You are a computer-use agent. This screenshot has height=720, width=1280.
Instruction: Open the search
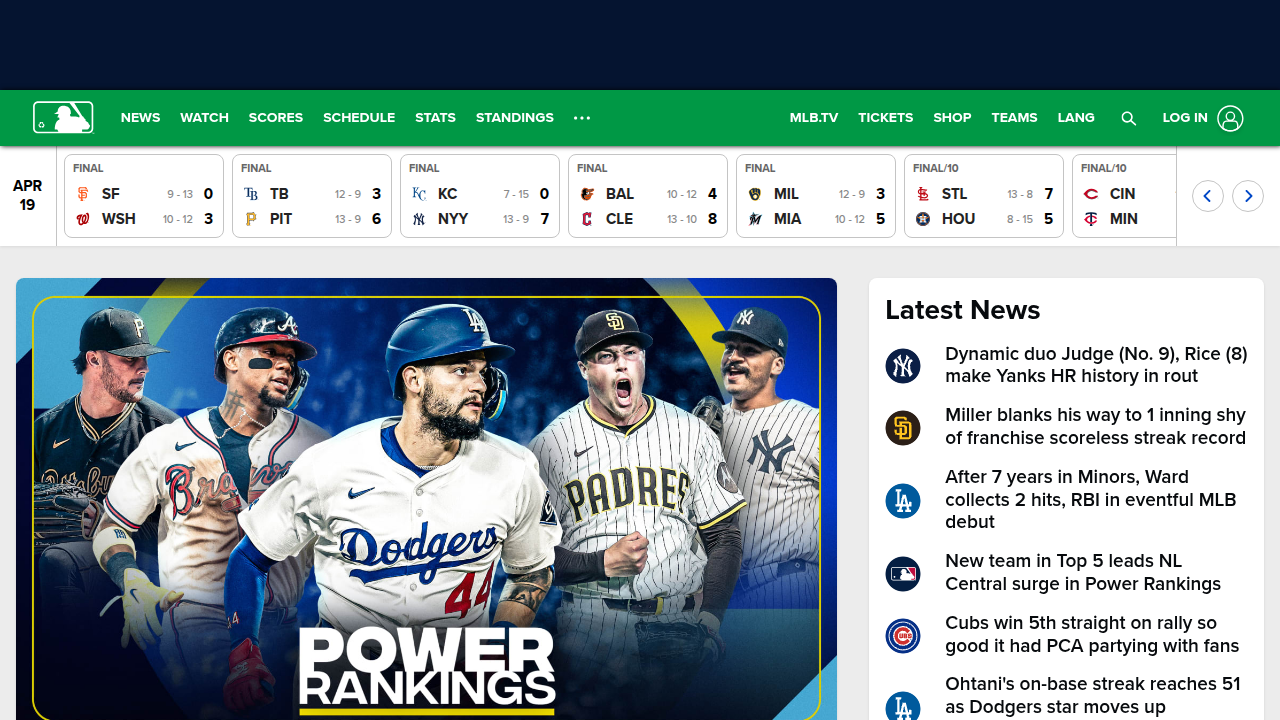(1129, 118)
